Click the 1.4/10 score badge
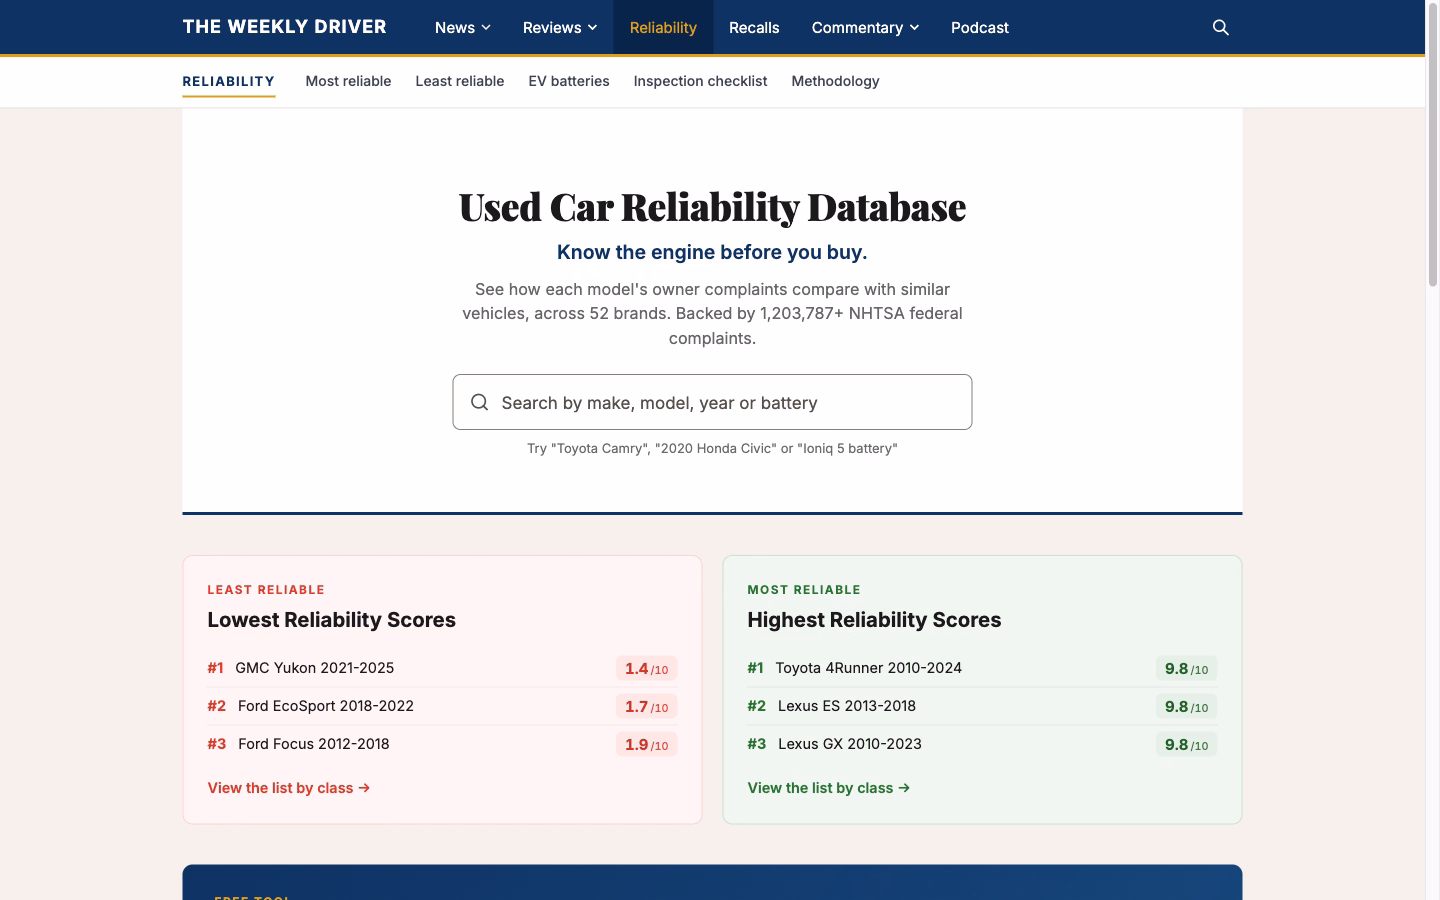Image resolution: width=1440 pixels, height=900 pixels. click(646, 669)
